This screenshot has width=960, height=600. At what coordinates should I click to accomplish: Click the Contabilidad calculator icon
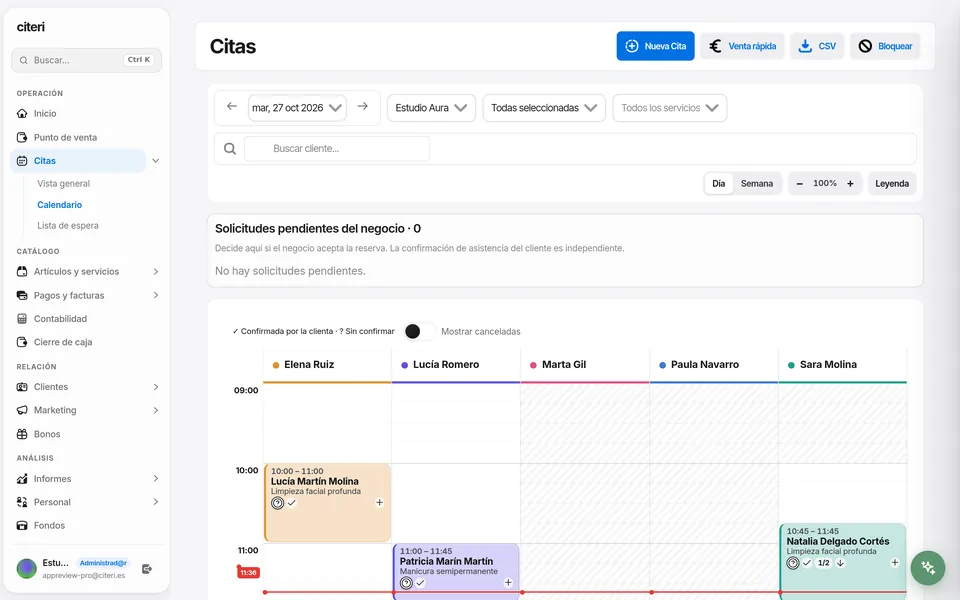point(22,318)
